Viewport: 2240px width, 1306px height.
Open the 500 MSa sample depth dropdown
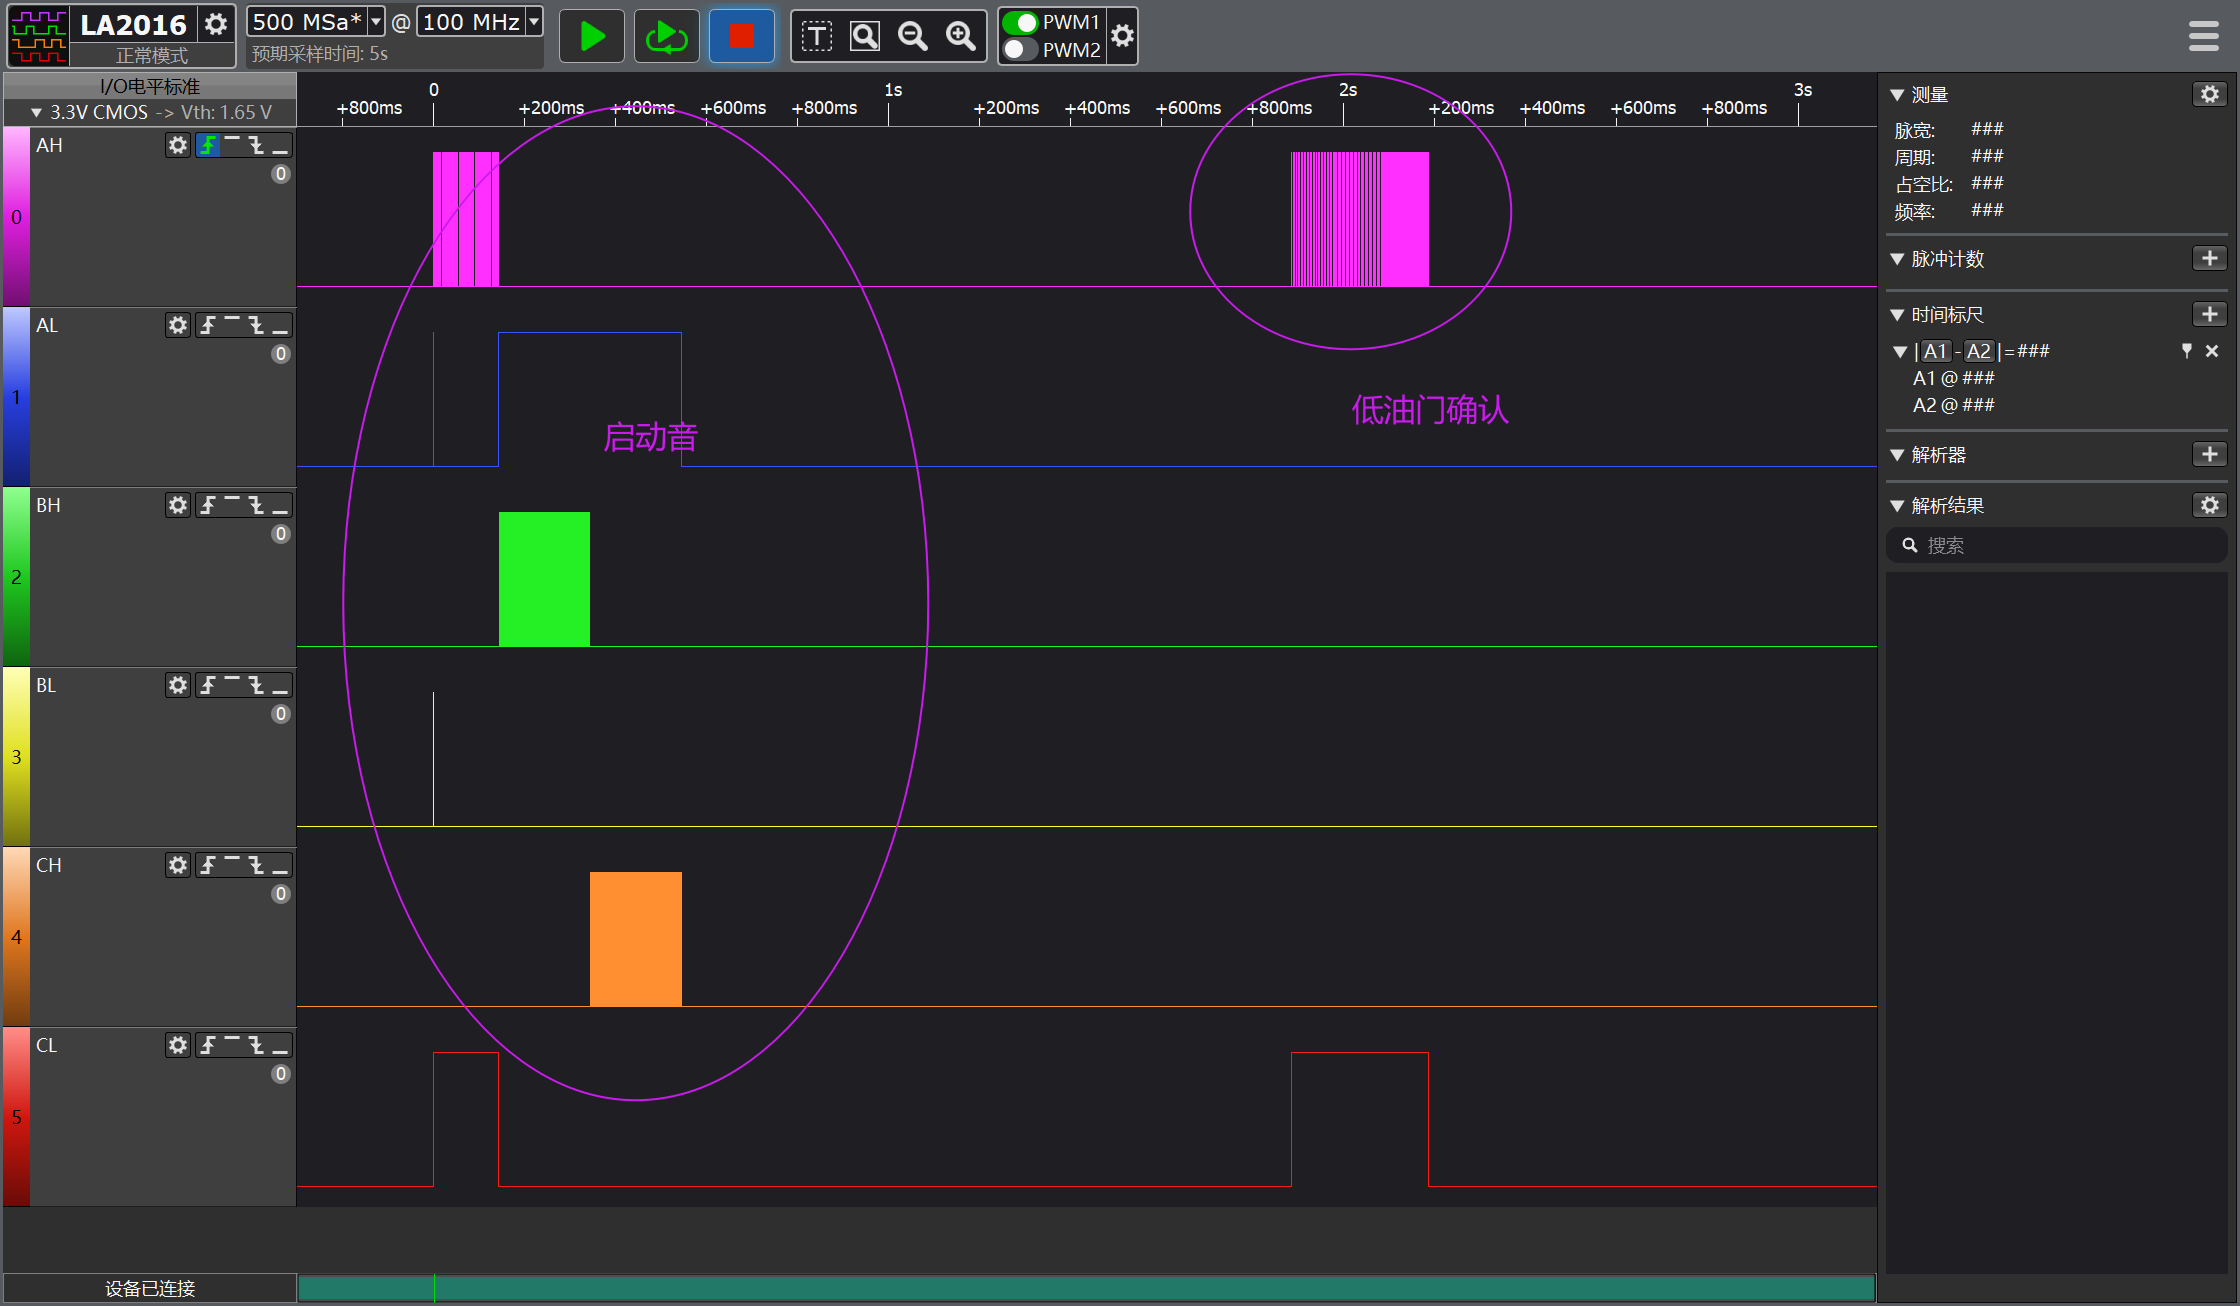pos(376,21)
